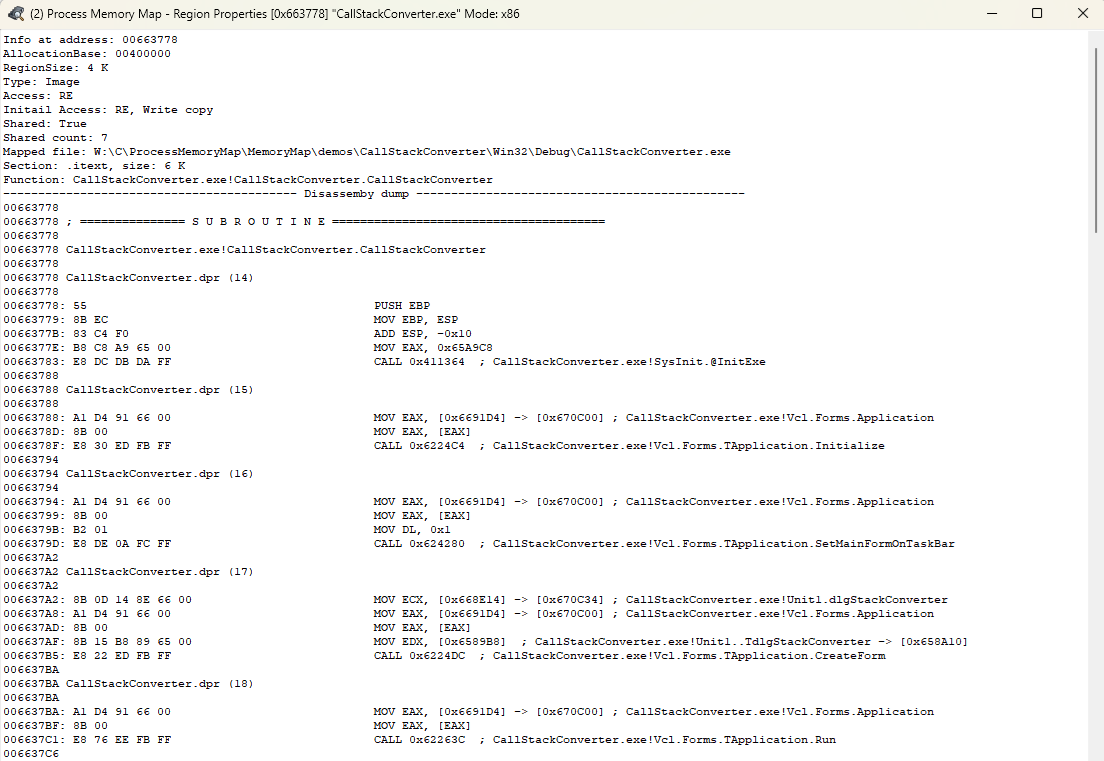Click the 'Shared count: 7' line

[55, 138]
